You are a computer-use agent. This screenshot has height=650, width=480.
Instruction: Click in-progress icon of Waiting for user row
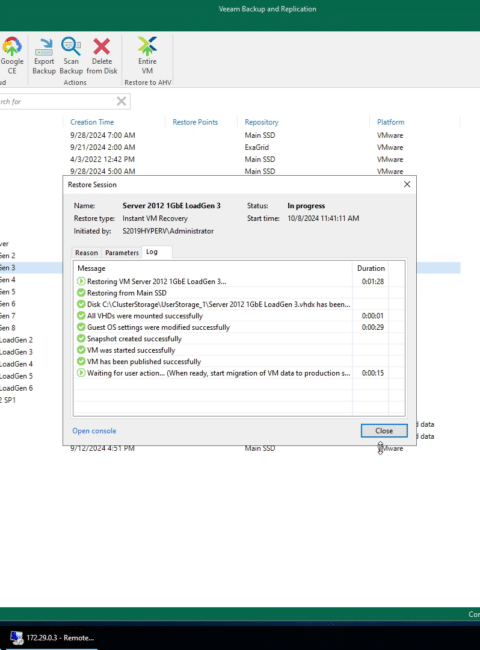point(81,373)
